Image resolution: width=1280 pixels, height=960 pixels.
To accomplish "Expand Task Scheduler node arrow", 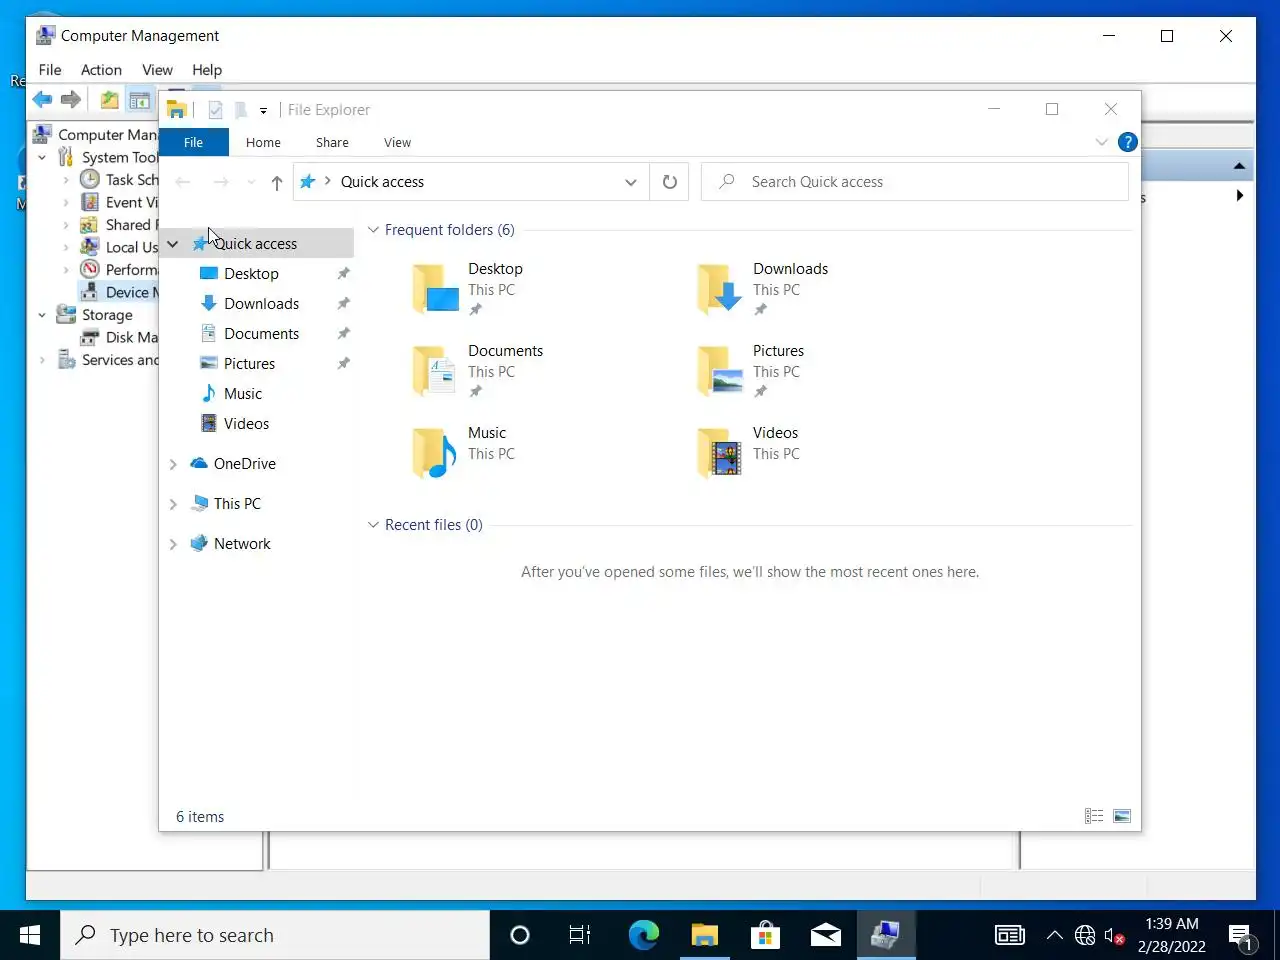I will (66, 180).
